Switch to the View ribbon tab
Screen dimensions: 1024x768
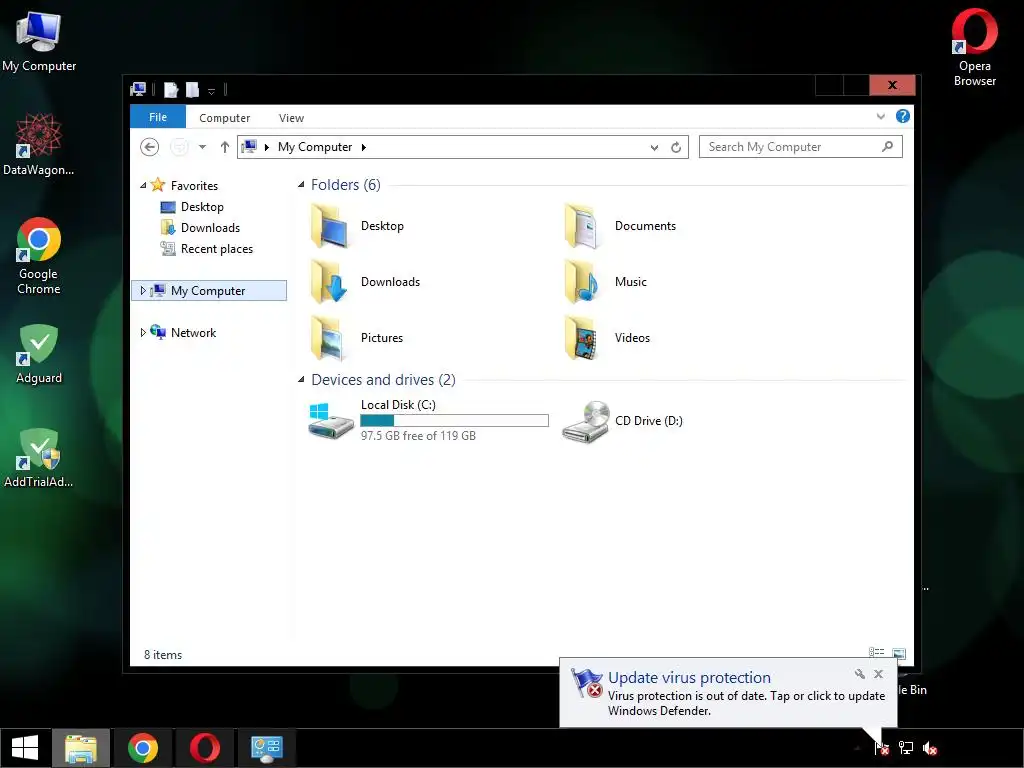(291, 118)
